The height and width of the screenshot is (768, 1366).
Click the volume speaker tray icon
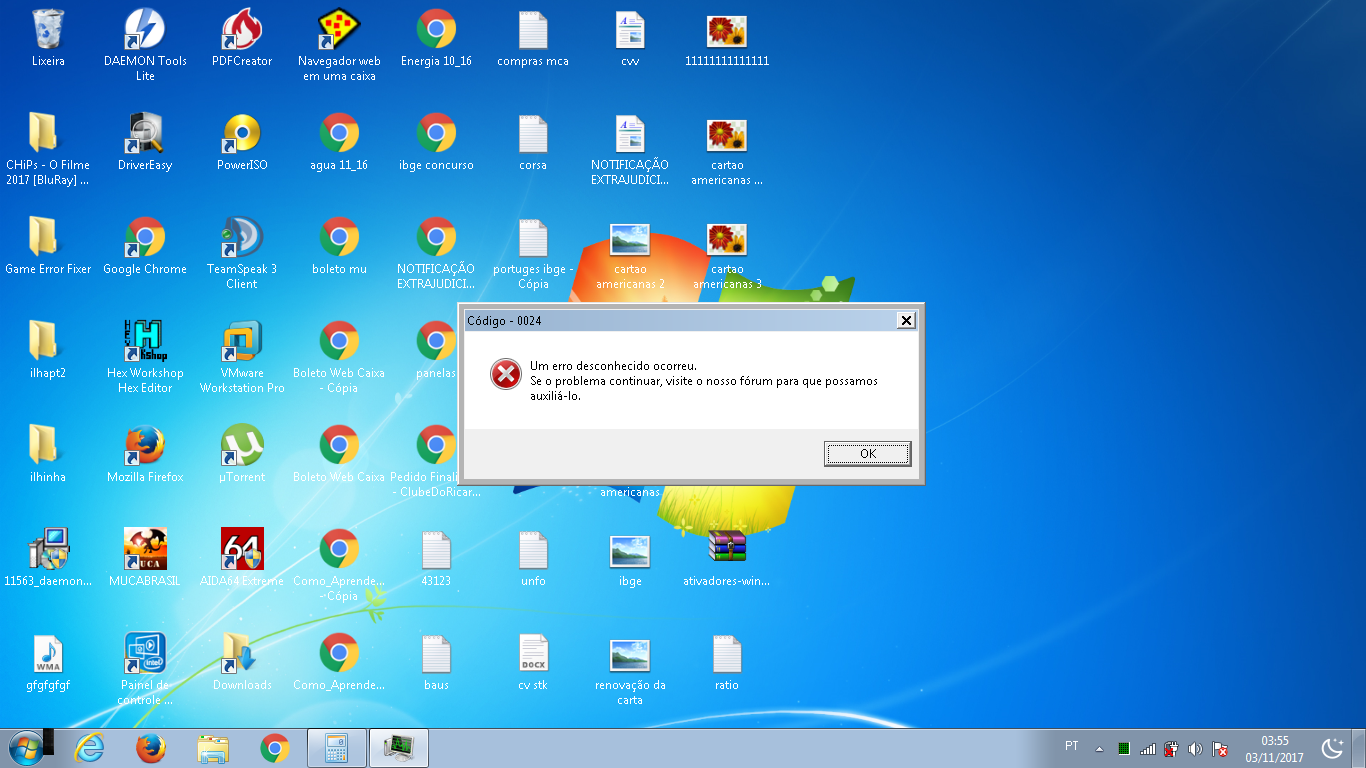pyautogui.click(x=1195, y=748)
